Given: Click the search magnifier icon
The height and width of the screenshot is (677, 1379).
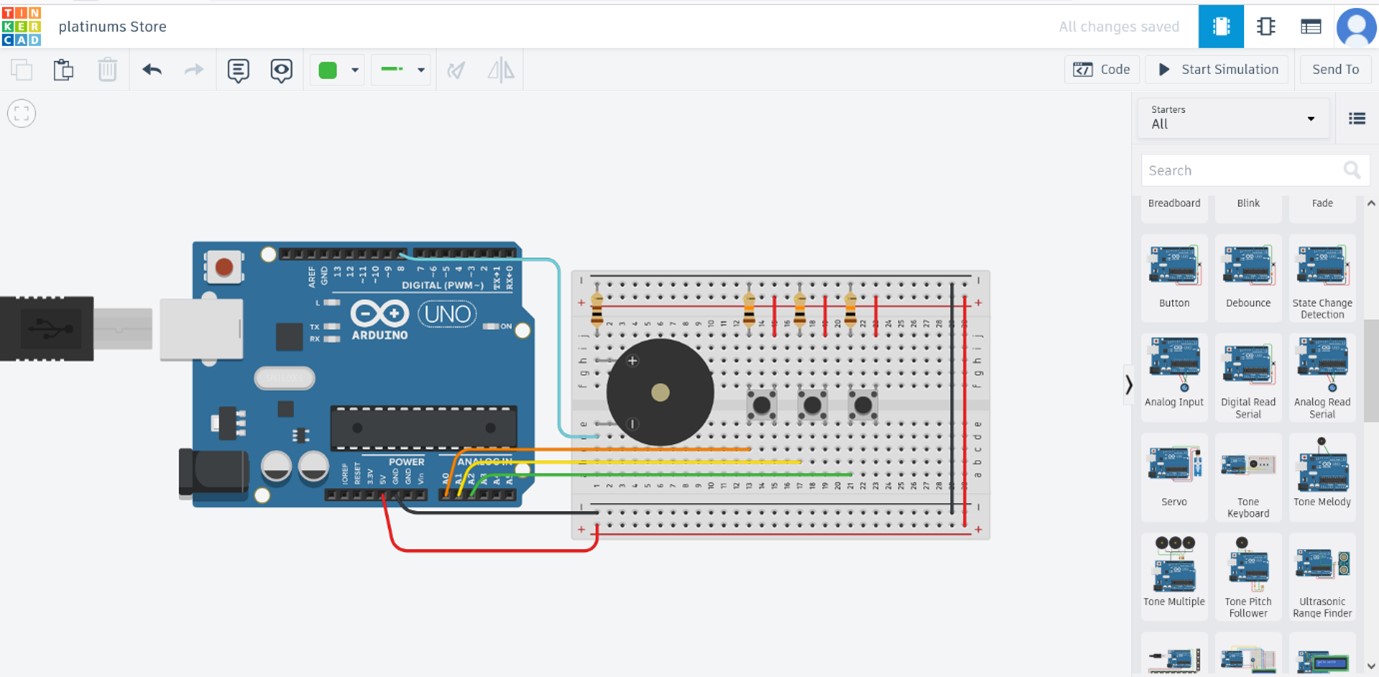Looking at the screenshot, I should [x=1352, y=171].
